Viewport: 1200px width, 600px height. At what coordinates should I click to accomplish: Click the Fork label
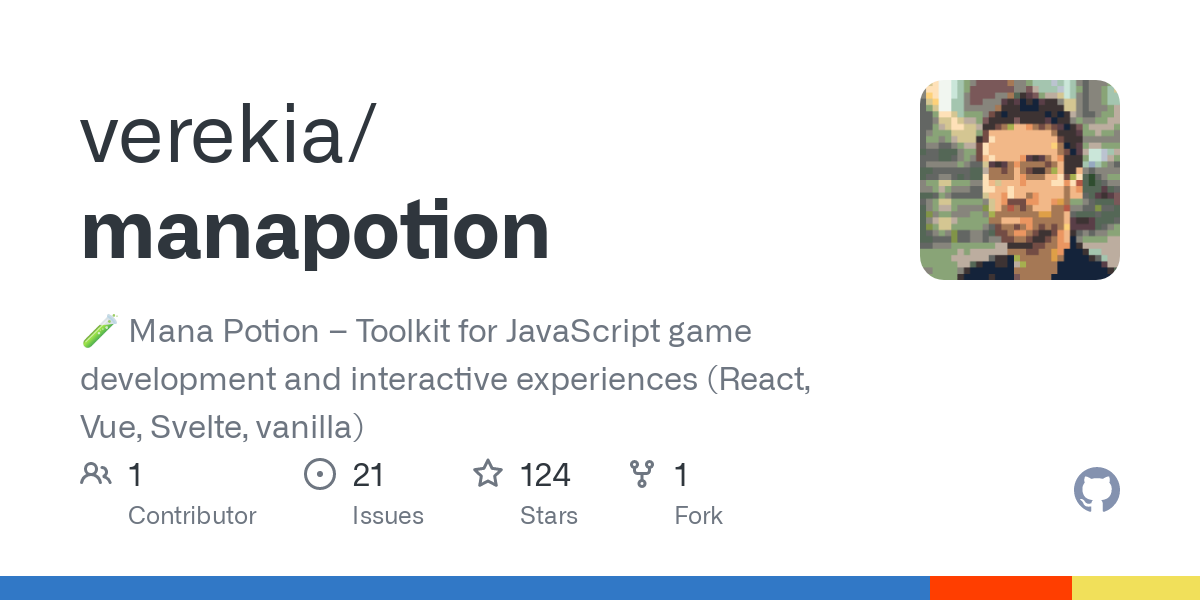click(x=699, y=516)
